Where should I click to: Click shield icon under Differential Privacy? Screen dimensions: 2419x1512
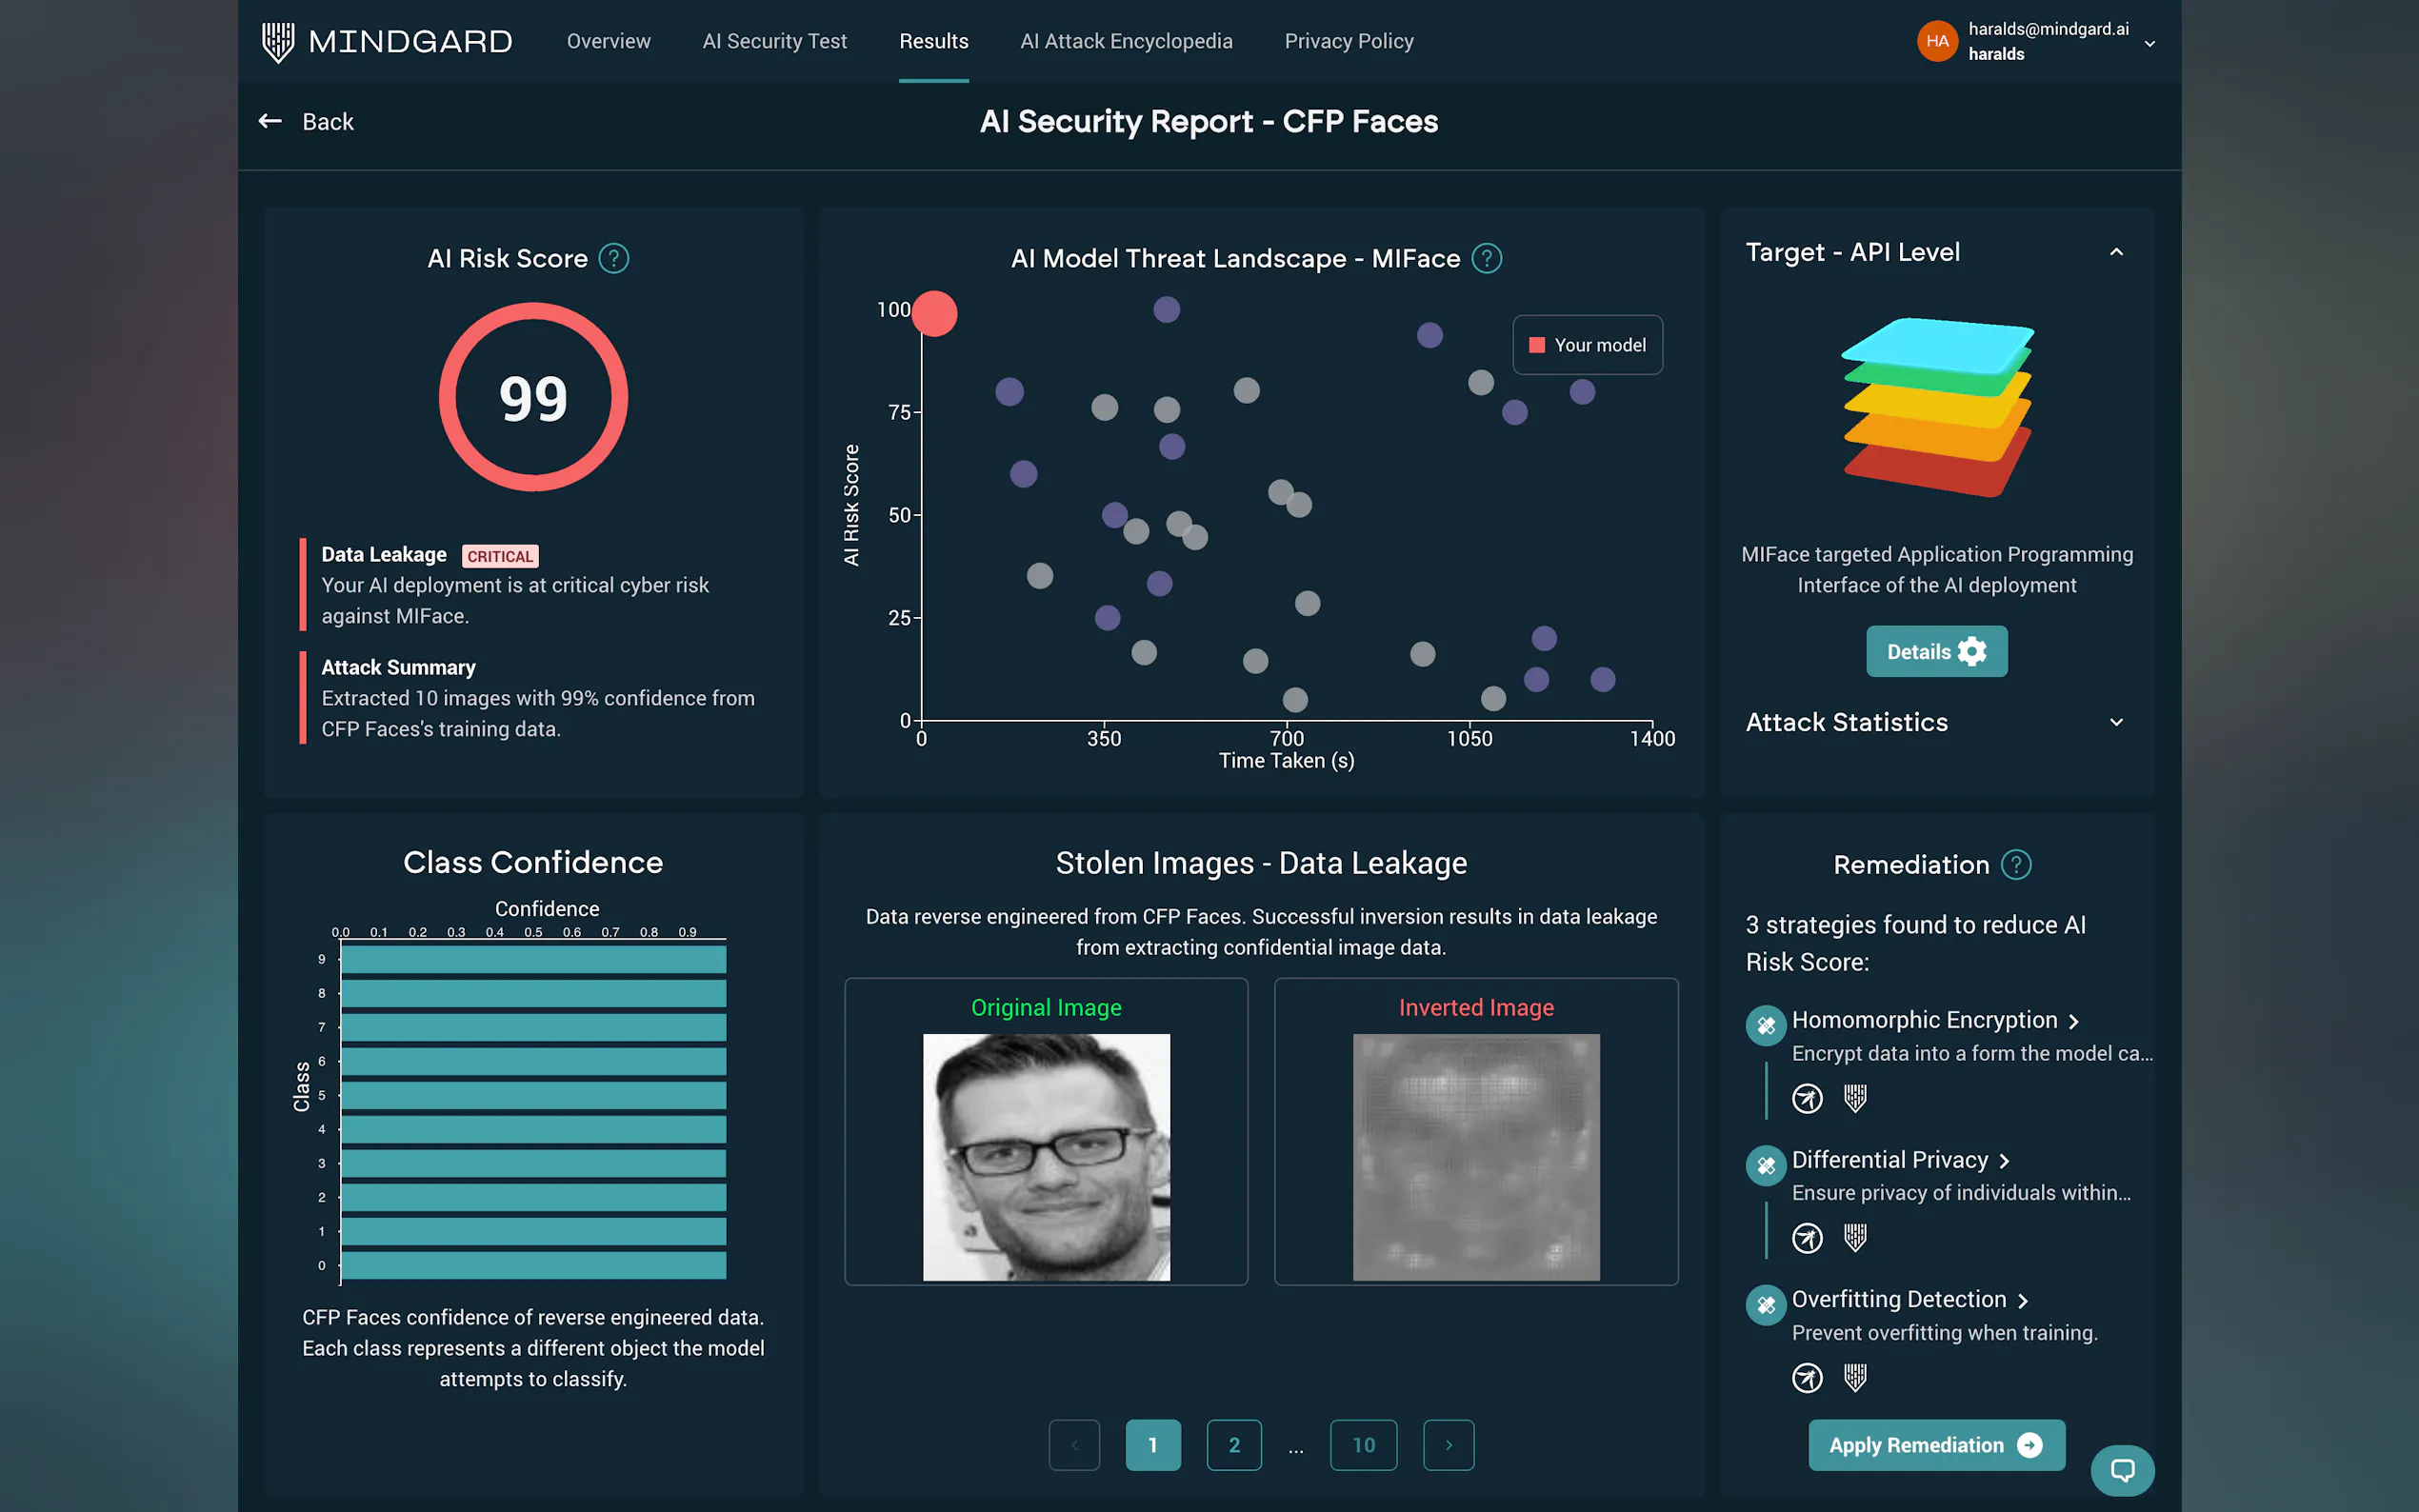1855,1238
